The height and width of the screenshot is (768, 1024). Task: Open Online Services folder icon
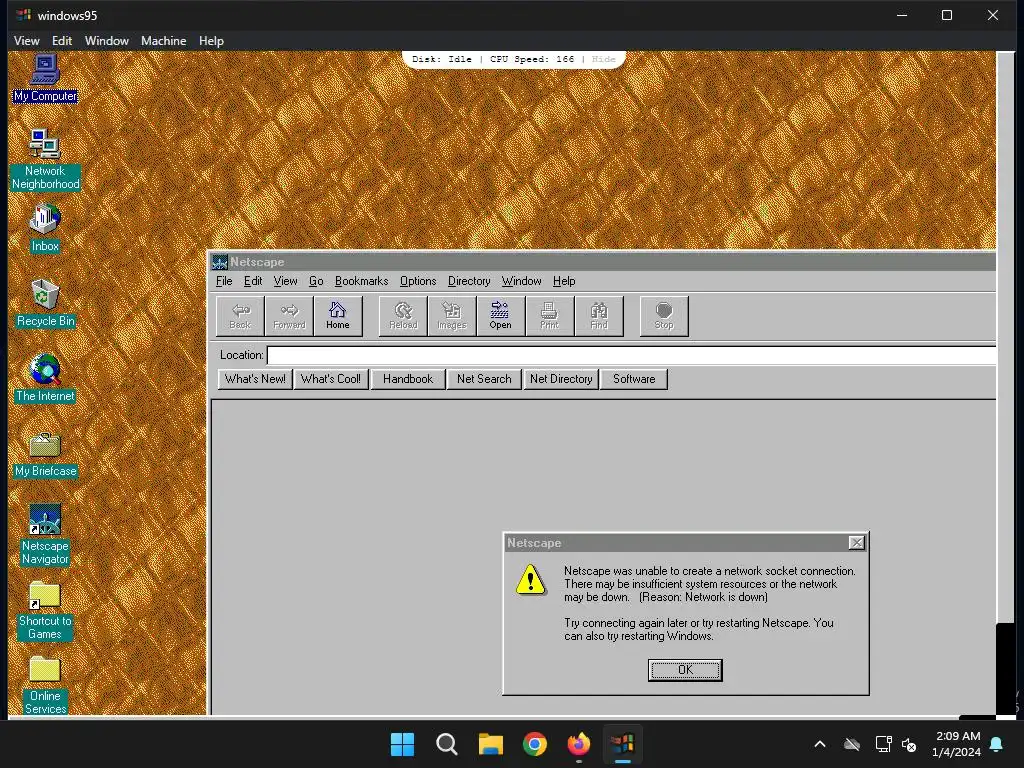45,684
